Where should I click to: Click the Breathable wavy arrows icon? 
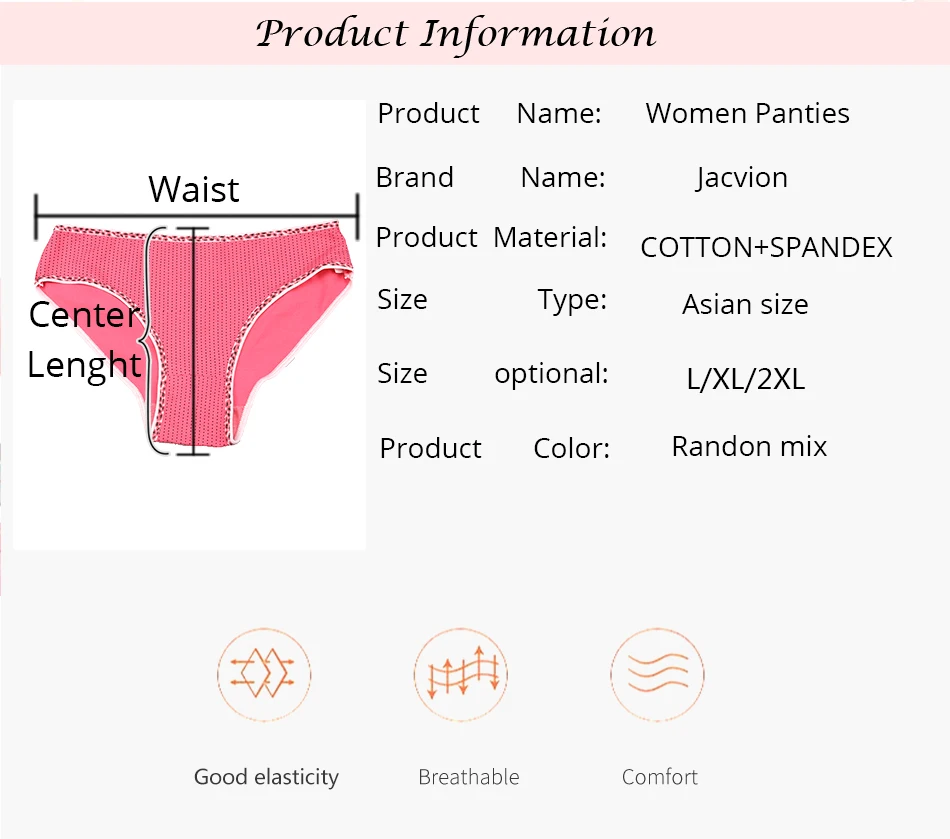click(x=461, y=674)
